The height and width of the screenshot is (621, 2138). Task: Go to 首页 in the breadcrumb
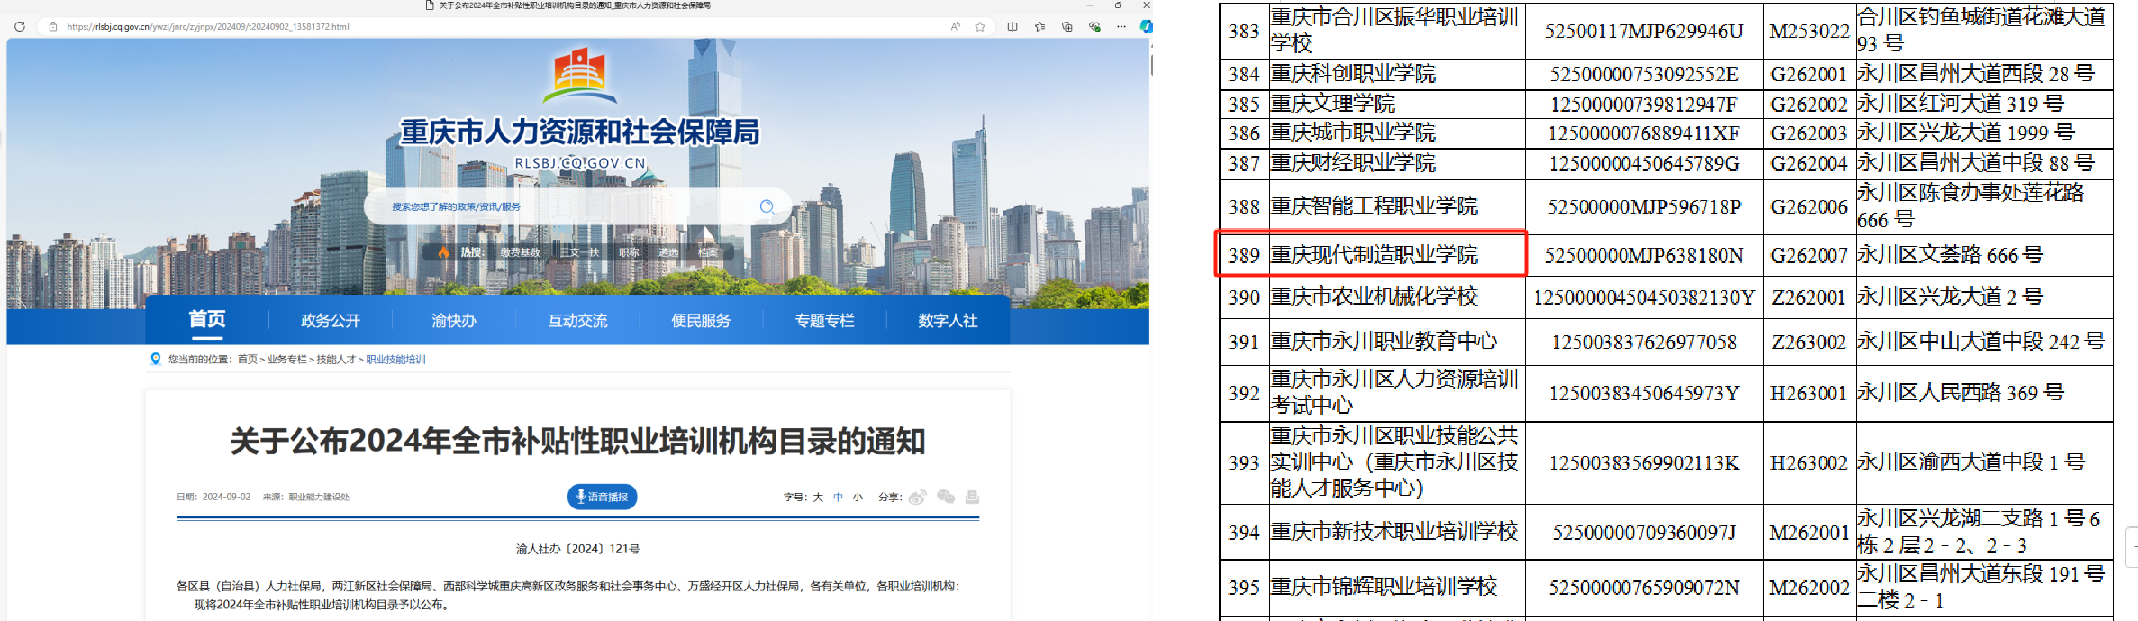pos(248,359)
